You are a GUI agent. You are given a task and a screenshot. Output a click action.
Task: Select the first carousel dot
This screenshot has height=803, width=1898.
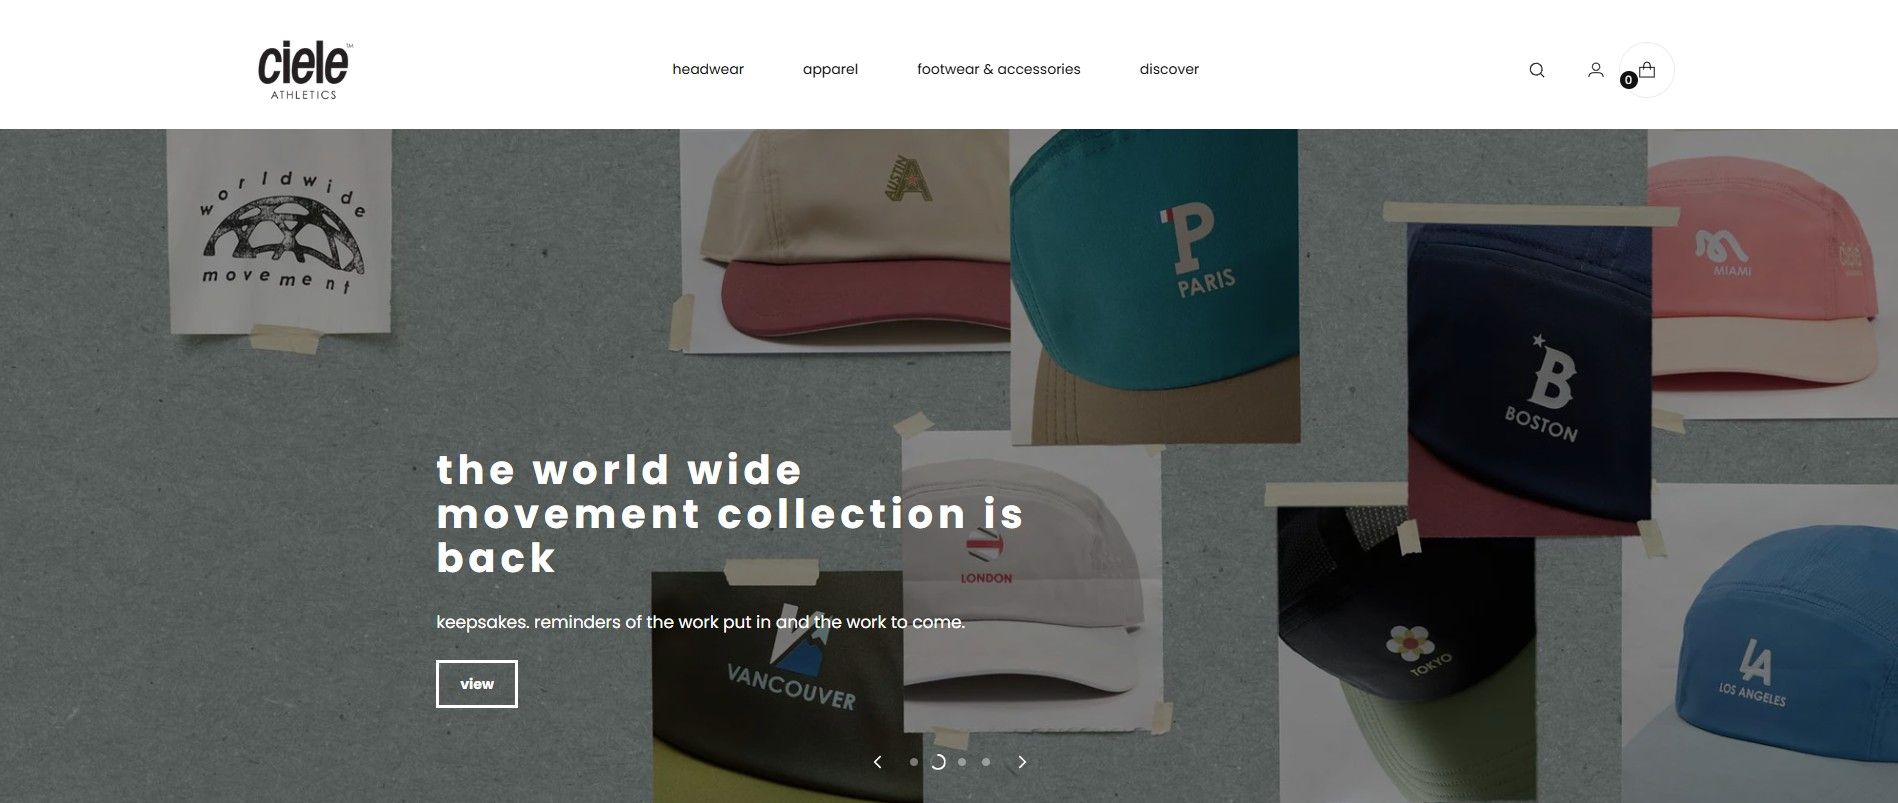point(914,762)
